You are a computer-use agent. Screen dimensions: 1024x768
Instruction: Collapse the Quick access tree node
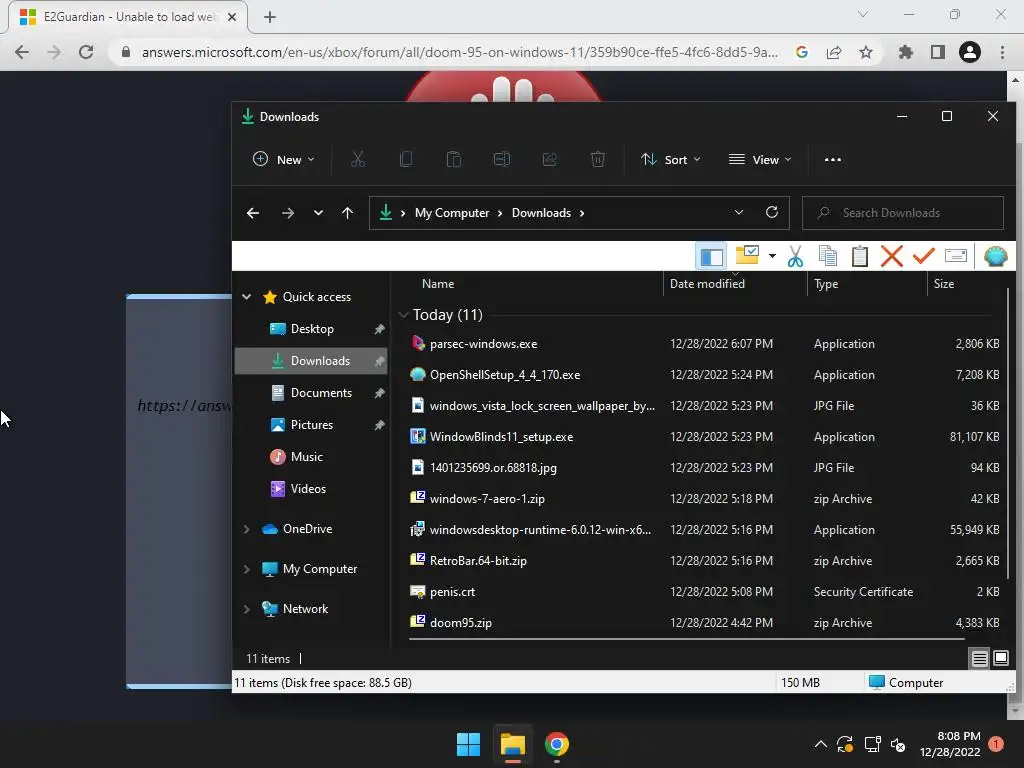click(x=246, y=296)
